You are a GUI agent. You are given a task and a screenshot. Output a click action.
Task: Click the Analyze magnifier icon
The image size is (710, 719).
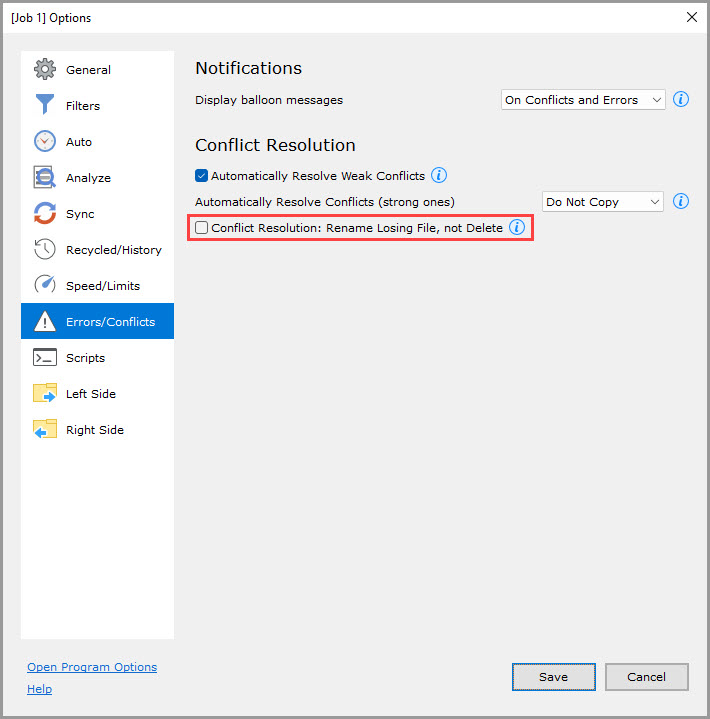click(x=45, y=178)
